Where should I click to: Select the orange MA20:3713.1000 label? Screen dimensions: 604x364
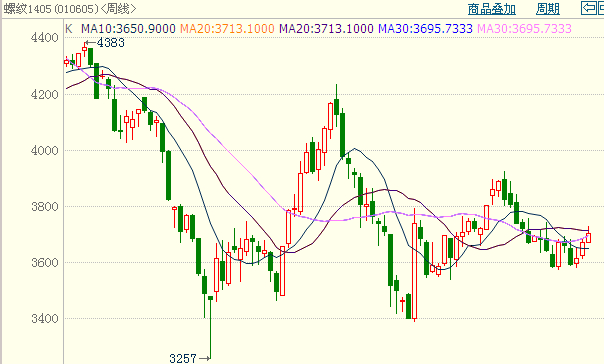[x=227, y=29]
